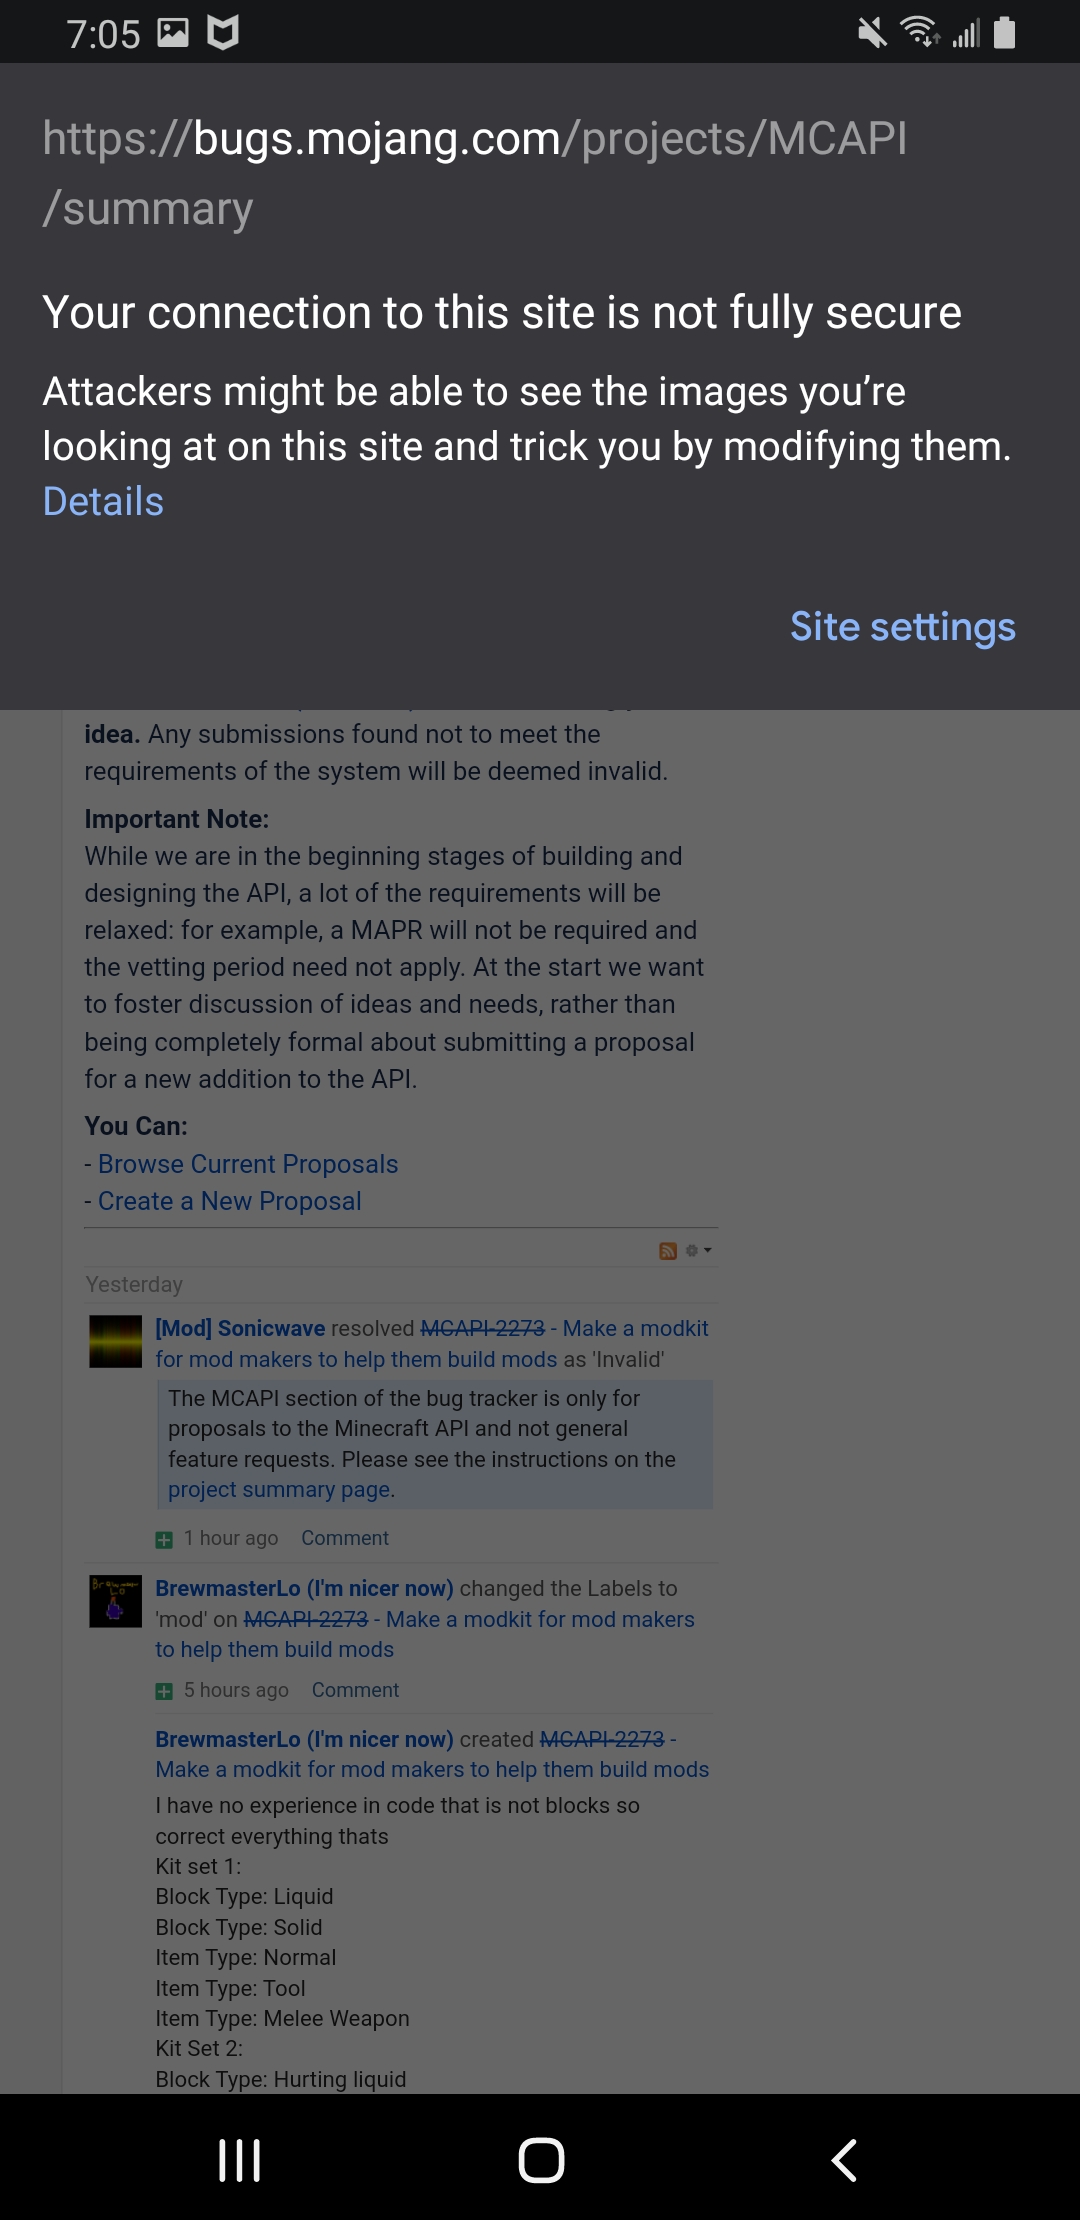This screenshot has width=1080, height=2220.
Task: Click the RSS feed icon
Action: (x=668, y=1251)
